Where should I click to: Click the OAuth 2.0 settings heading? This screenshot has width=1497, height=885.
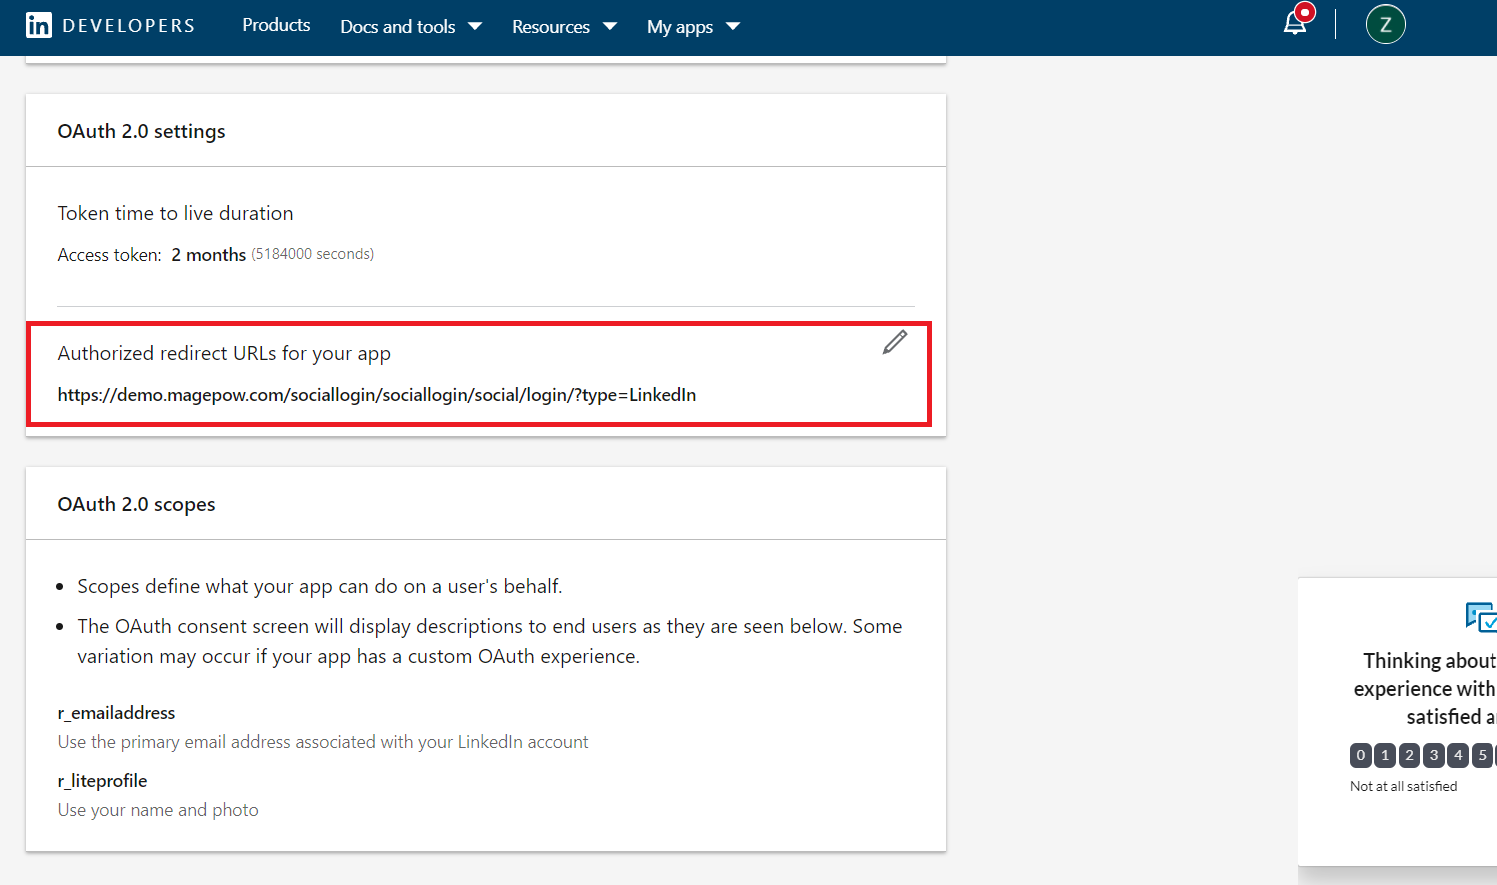pyautogui.click(x=141, y=131)
